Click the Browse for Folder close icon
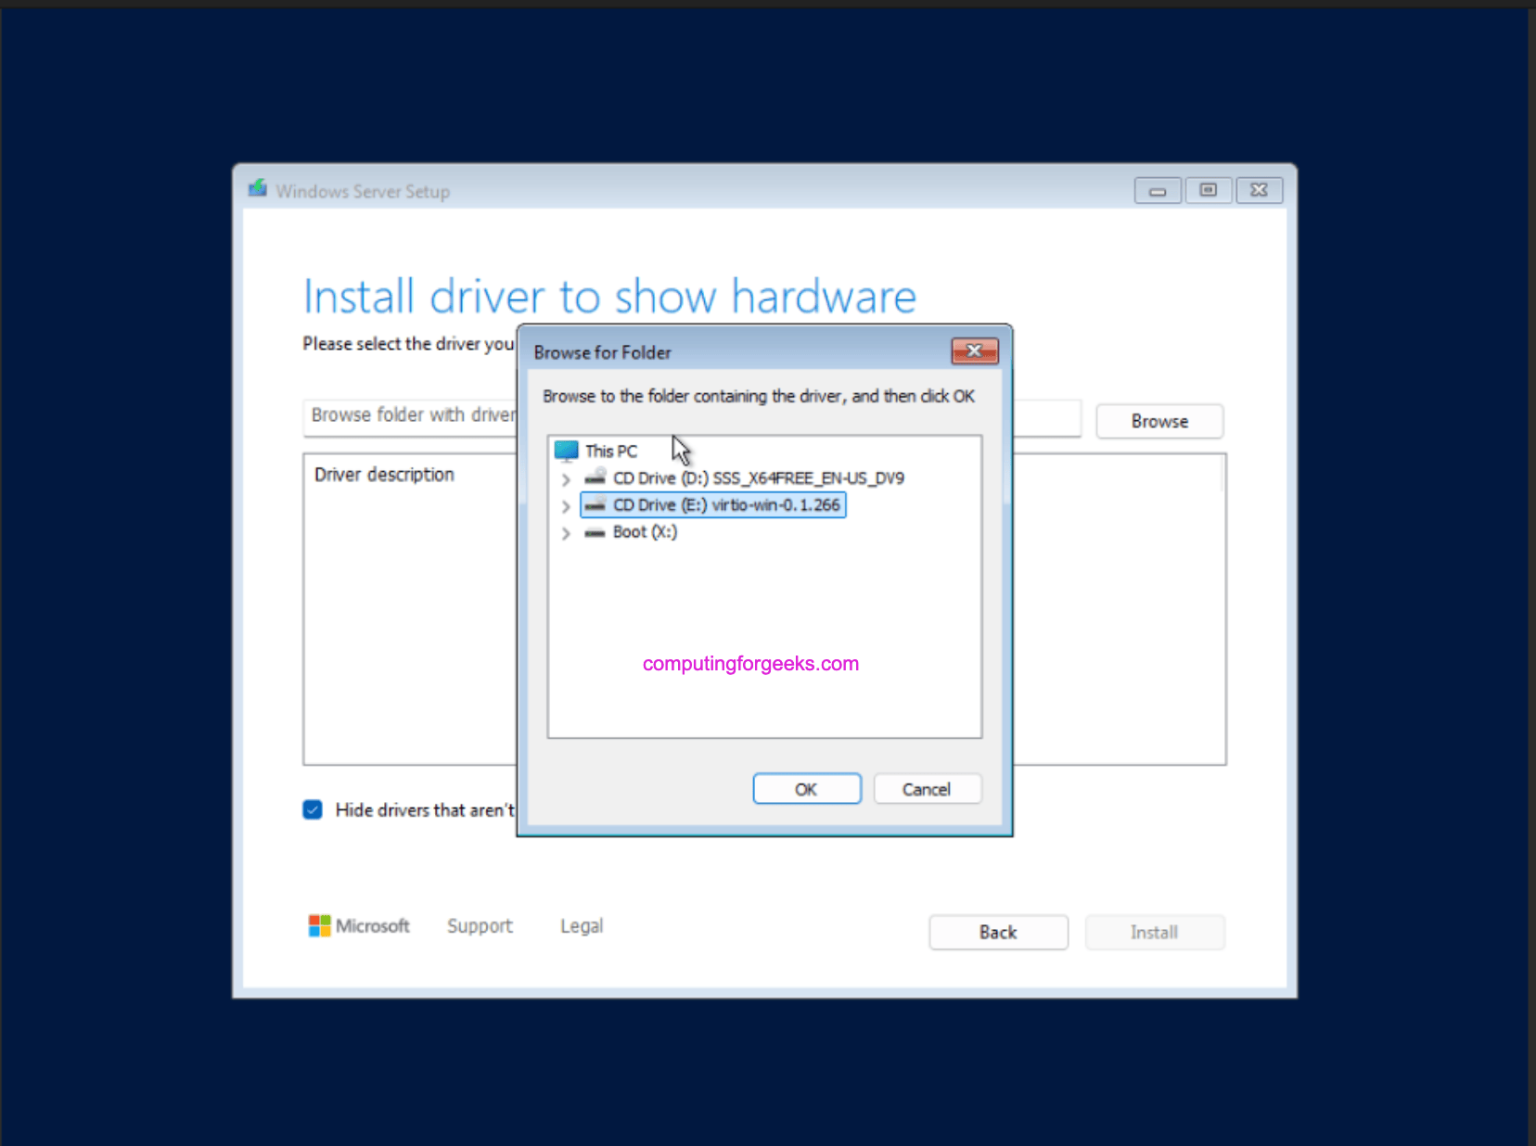1536x1146 pixels. [x=973, y=351]
